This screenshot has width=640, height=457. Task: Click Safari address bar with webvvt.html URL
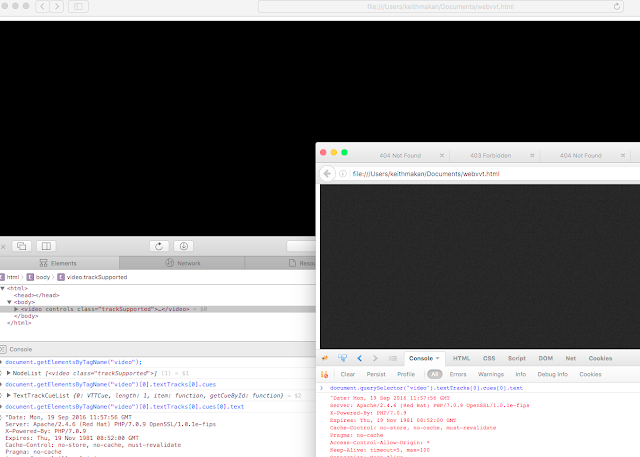440,7
